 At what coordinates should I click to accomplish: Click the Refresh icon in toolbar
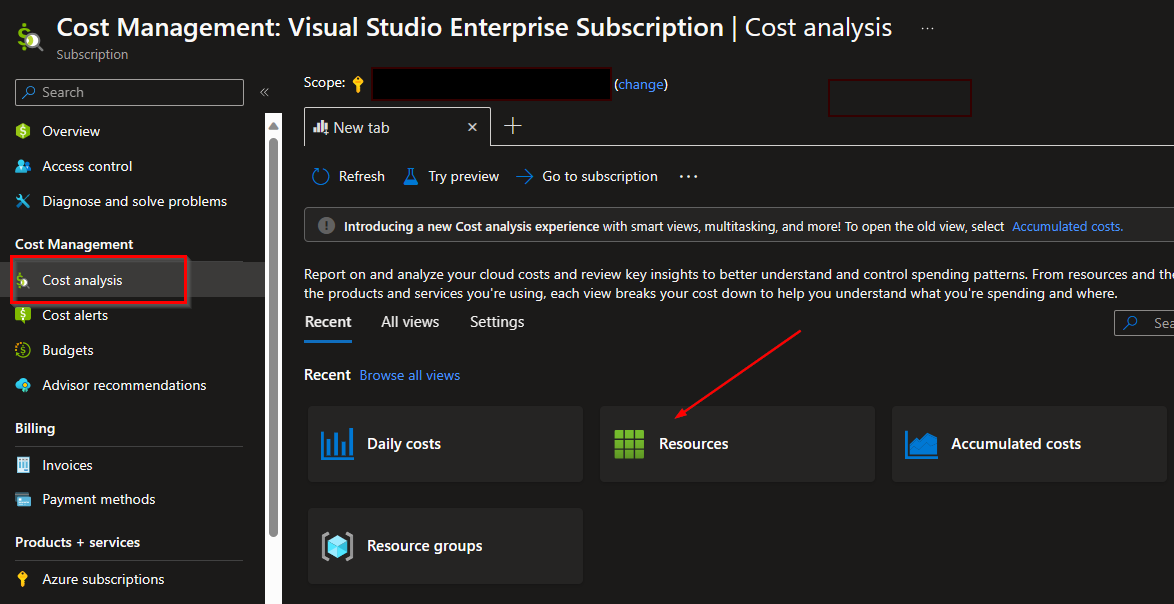click(x=321, y=177)
